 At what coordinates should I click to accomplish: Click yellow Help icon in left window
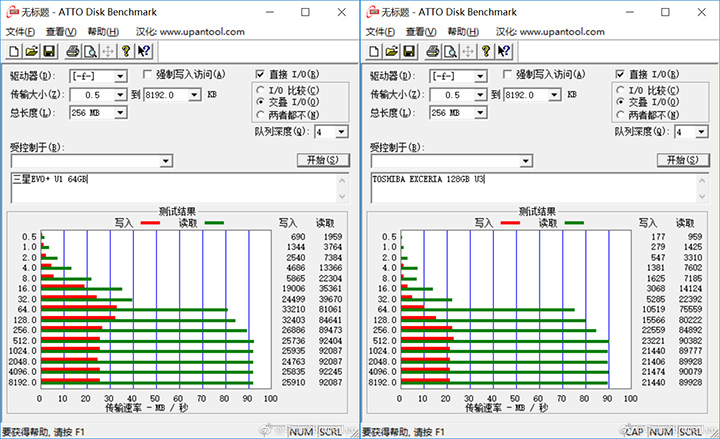click(x=126, y=51)
